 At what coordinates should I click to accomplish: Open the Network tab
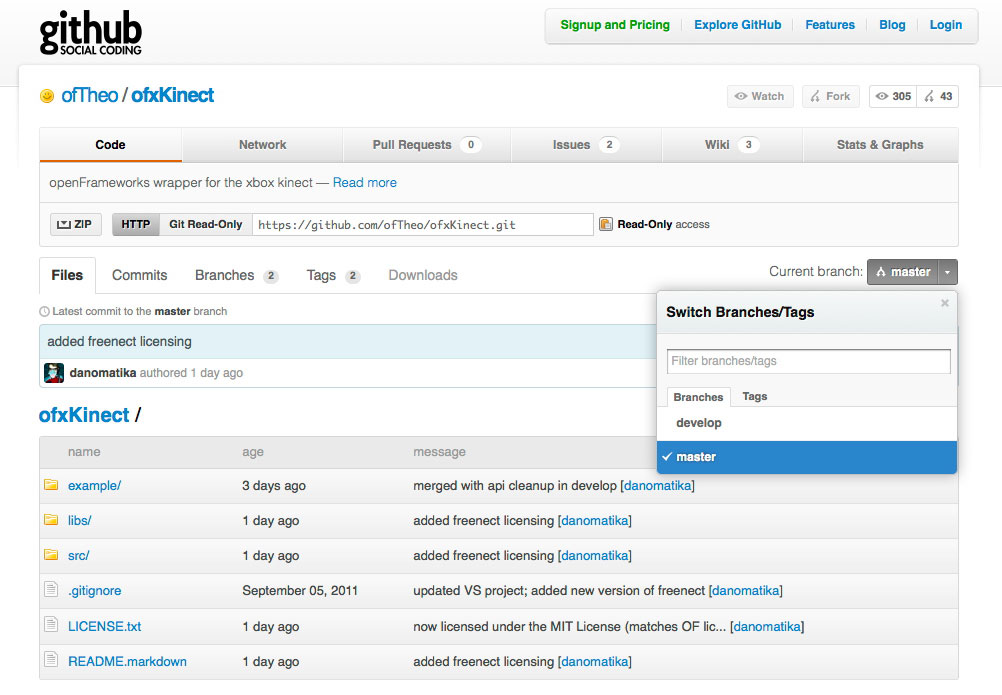click(263, 145)
